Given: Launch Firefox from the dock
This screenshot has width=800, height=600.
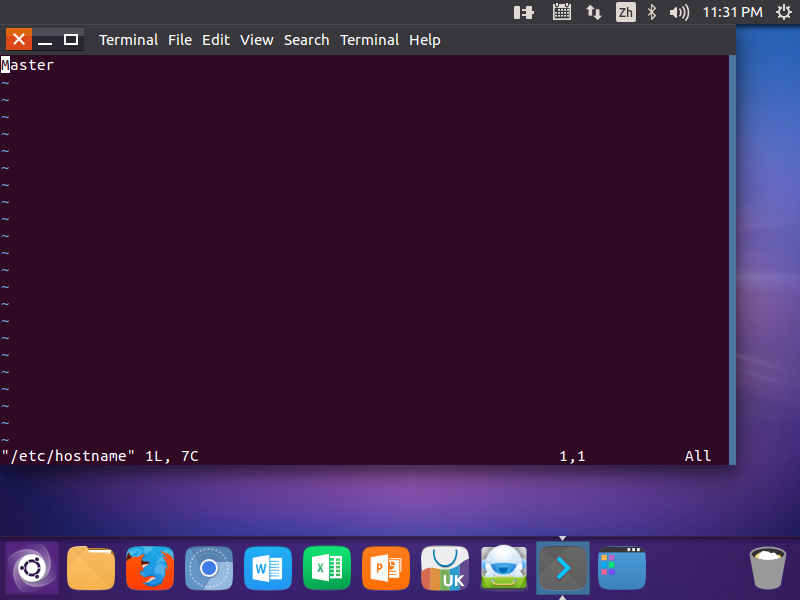Looking at the screenshot, I should (x=150, y=568).
